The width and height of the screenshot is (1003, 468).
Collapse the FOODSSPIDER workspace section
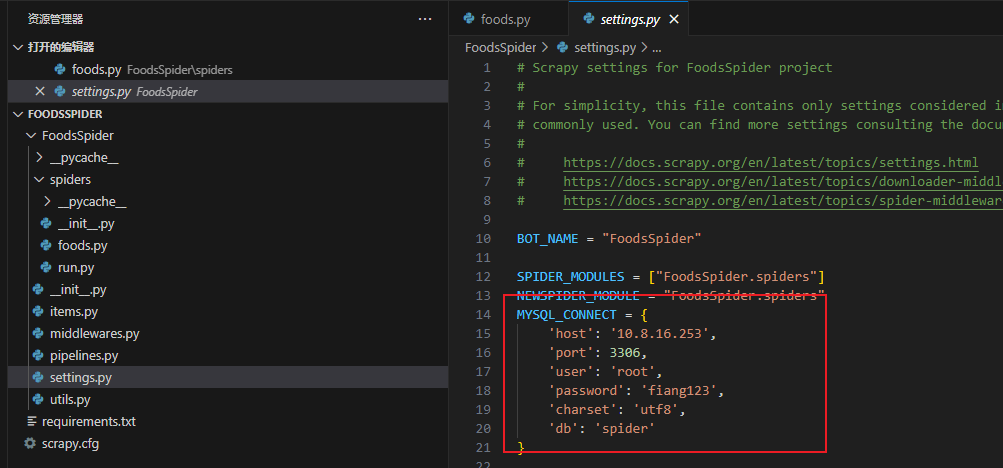[18, 114]
